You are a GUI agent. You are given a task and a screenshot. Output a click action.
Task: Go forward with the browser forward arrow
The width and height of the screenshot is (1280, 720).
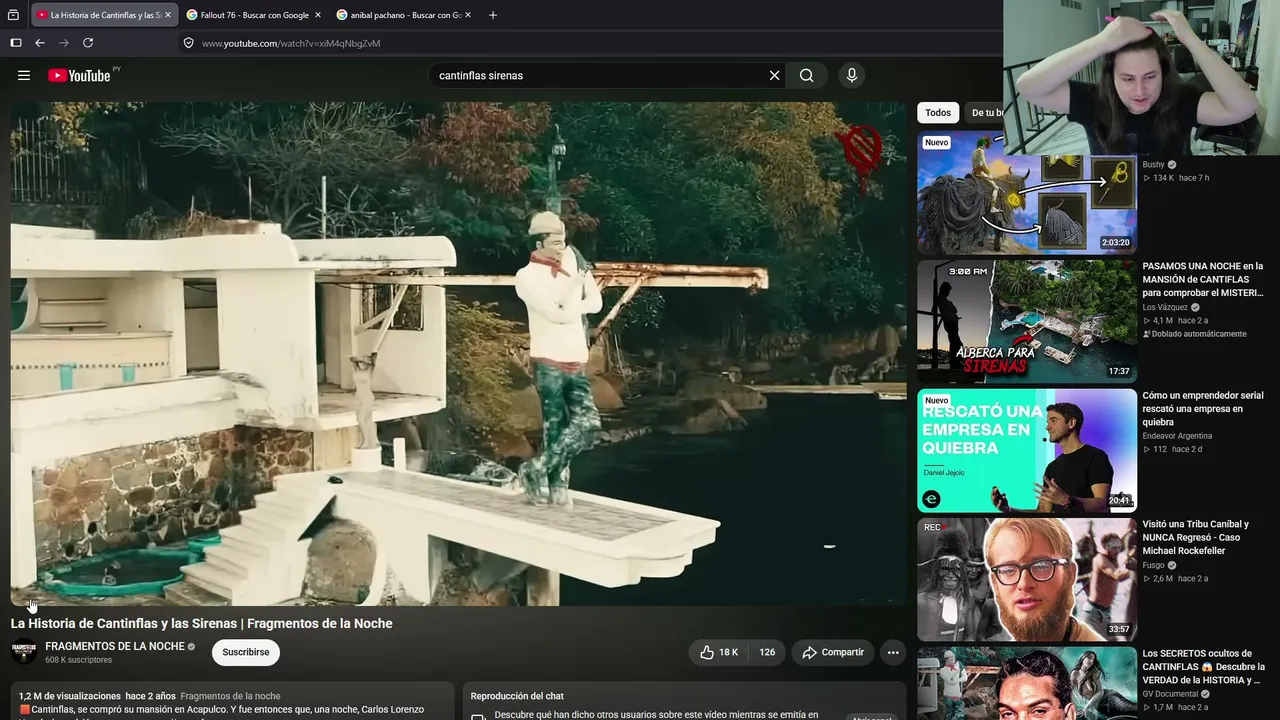[64, 43]
